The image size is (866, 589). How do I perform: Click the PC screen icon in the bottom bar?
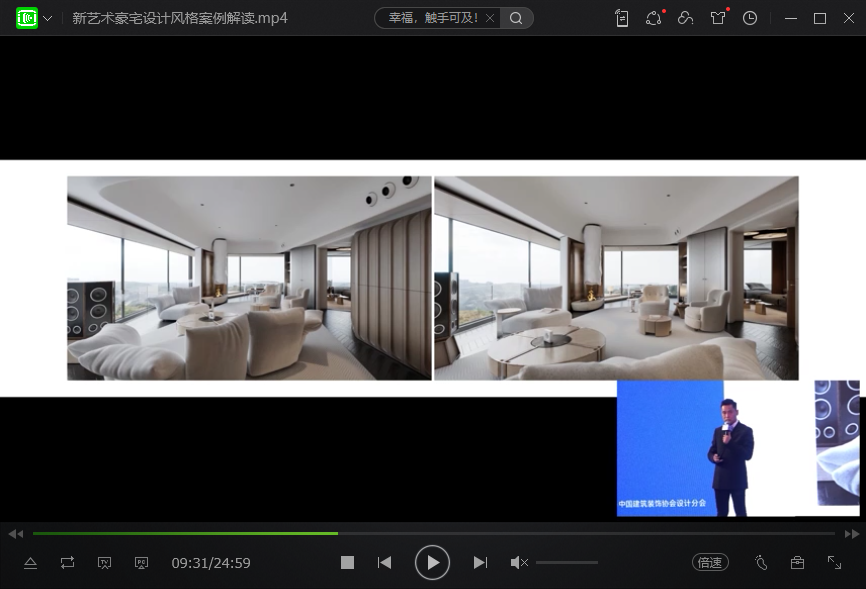point(141,563)
